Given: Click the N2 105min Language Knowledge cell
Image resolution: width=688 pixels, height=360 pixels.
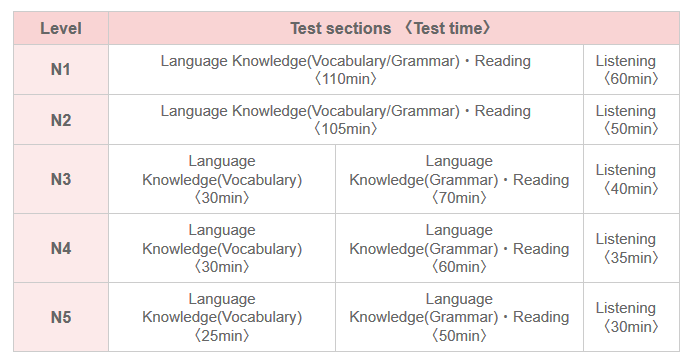Looking at the screenshot, I should pyautogui.click(x=346, y=120).
